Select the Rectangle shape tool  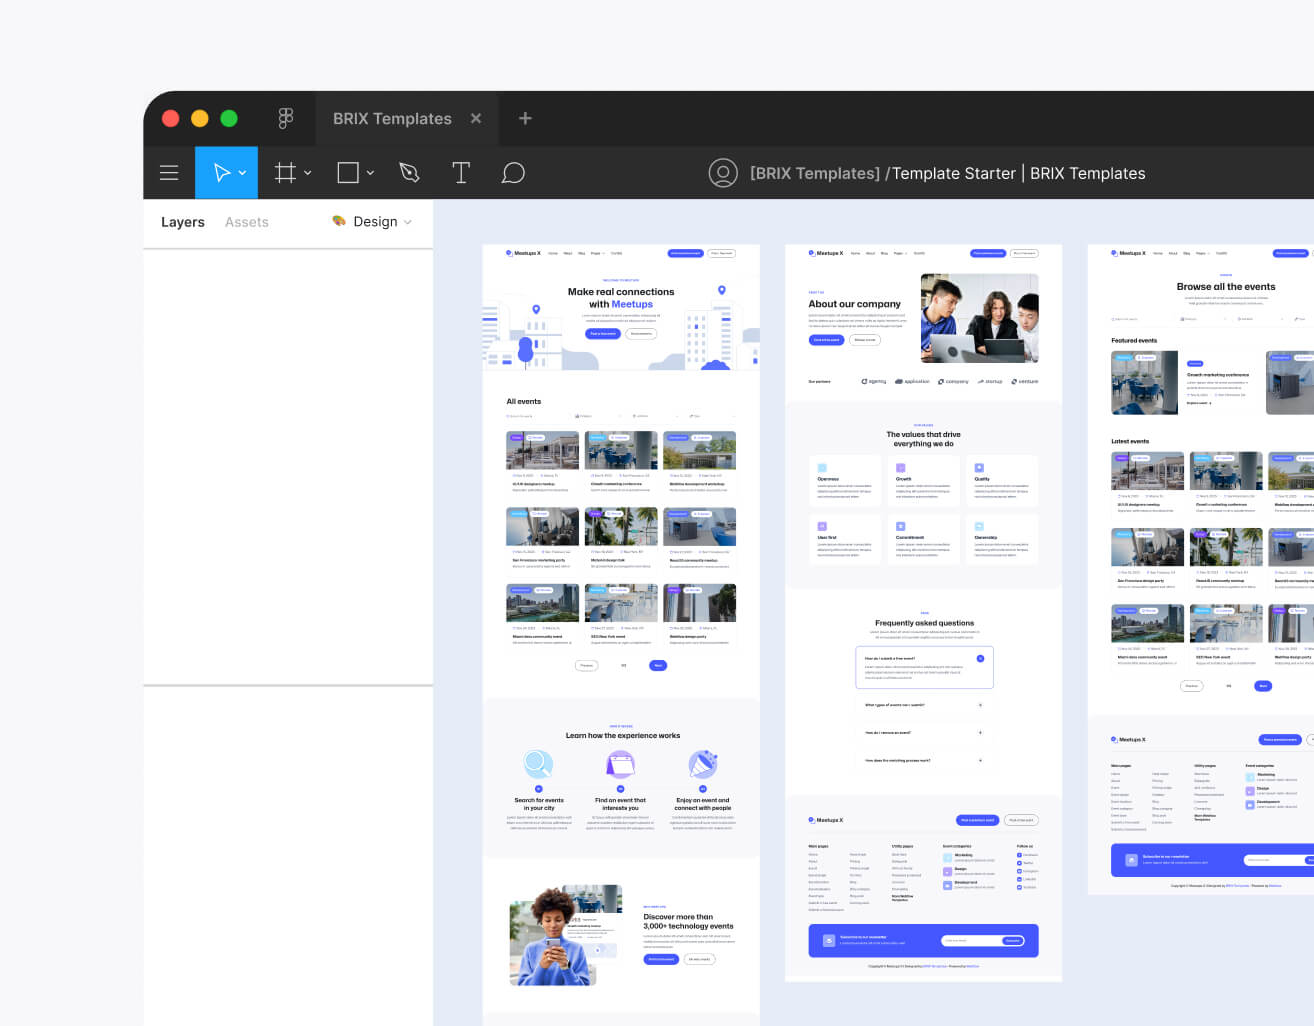click(x=347, y=172)
